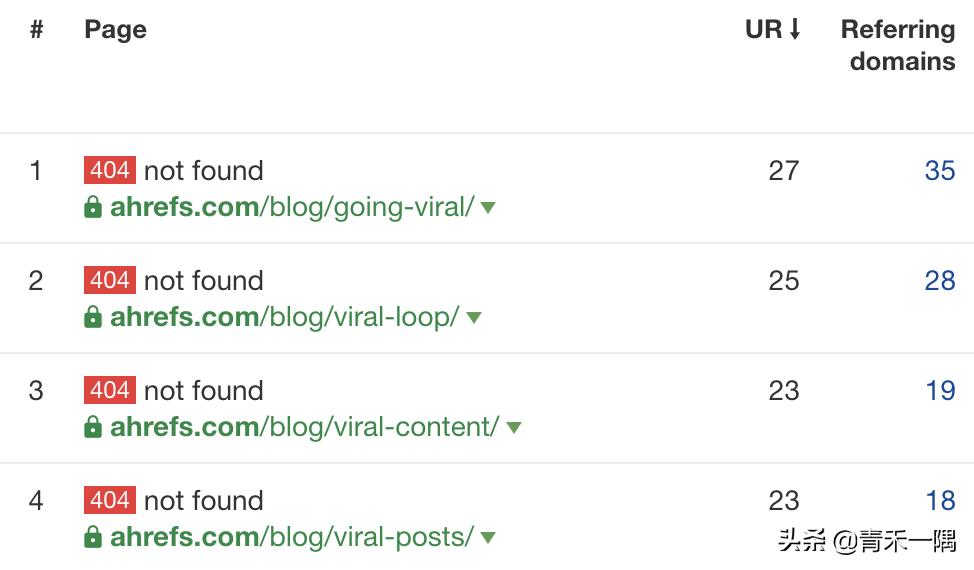974x570 pixels.
Task: Open the ahrefs.com/blog/going-viral/ link
Action: (292, 207)
